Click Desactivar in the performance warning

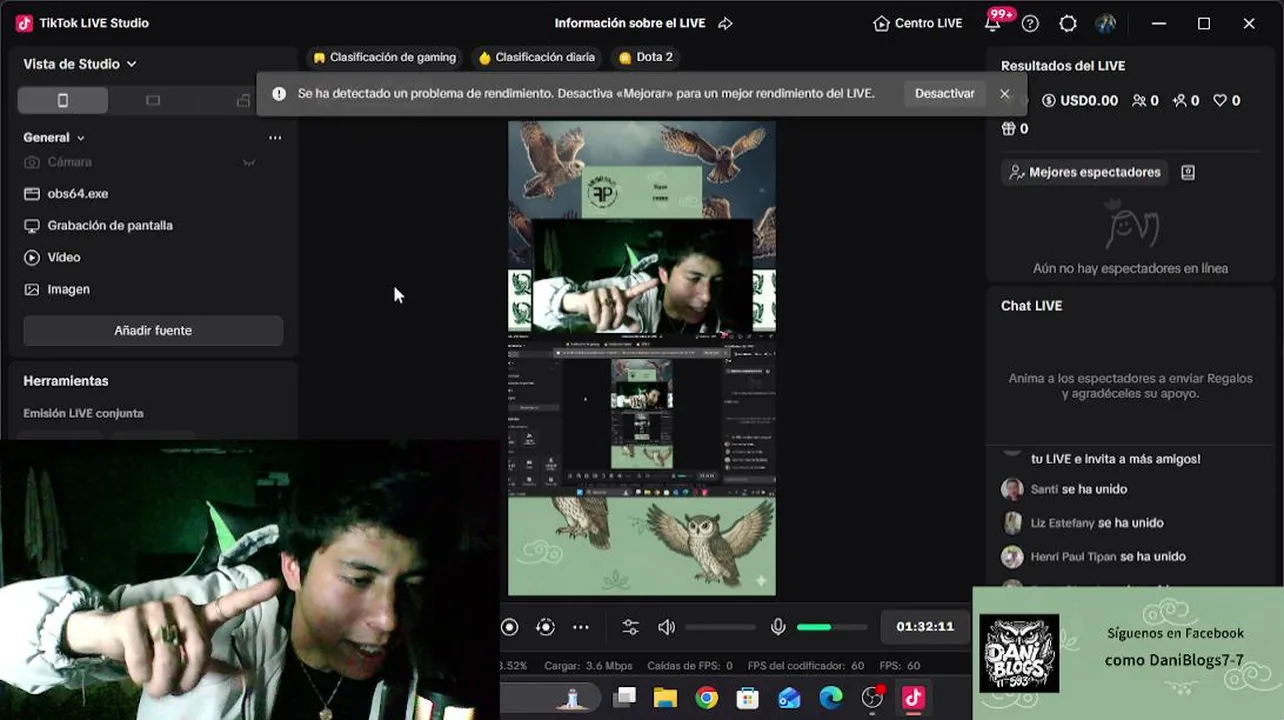tap(944, 93)
